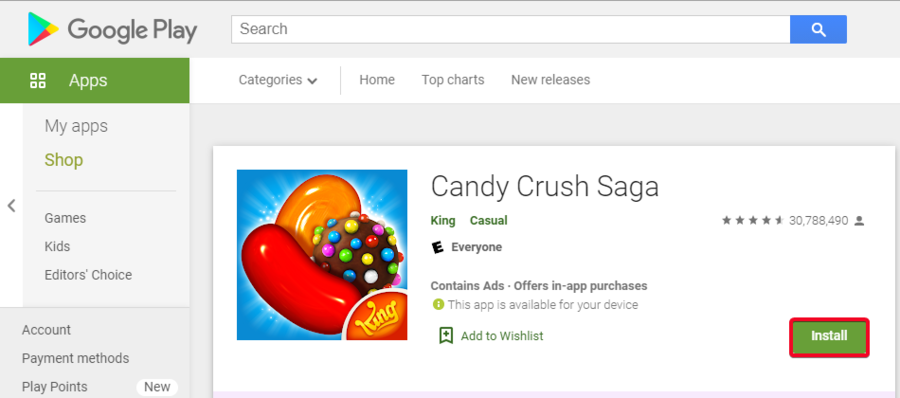Screen dimensions: 900x398
Task: Click 'This app is available for your device'
Action: (x=543, y=304)
